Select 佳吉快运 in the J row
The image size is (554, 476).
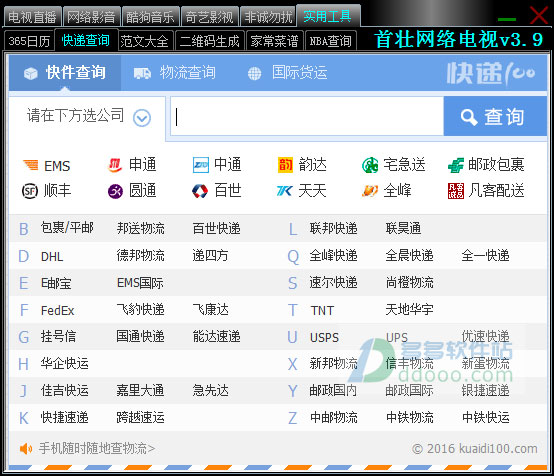point(64,390)
